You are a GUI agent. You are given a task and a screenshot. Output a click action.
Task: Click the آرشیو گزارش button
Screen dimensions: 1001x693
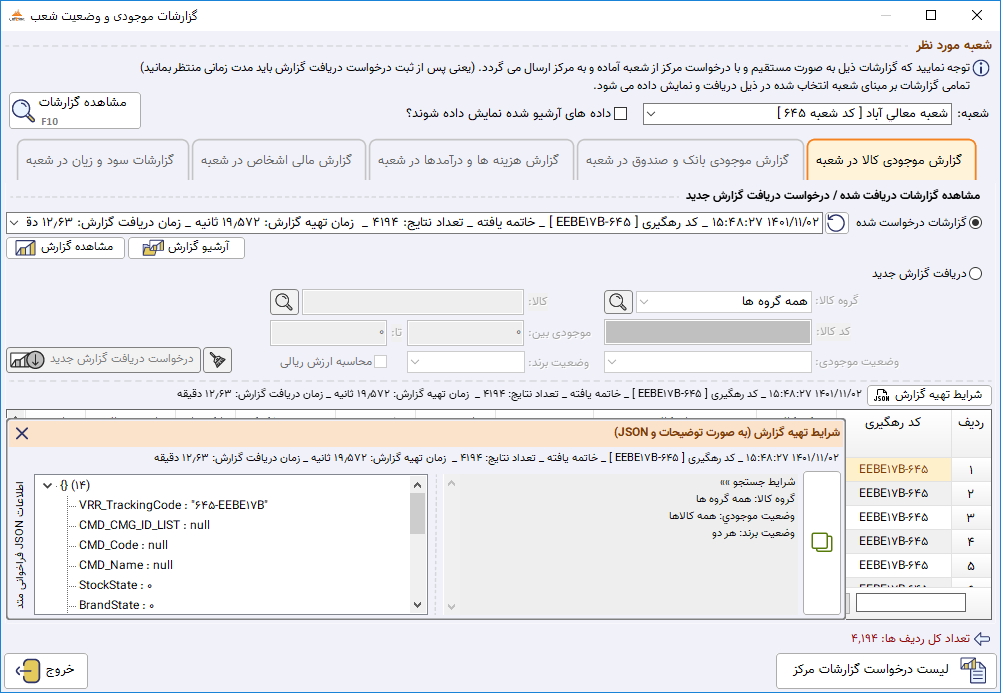186,248
